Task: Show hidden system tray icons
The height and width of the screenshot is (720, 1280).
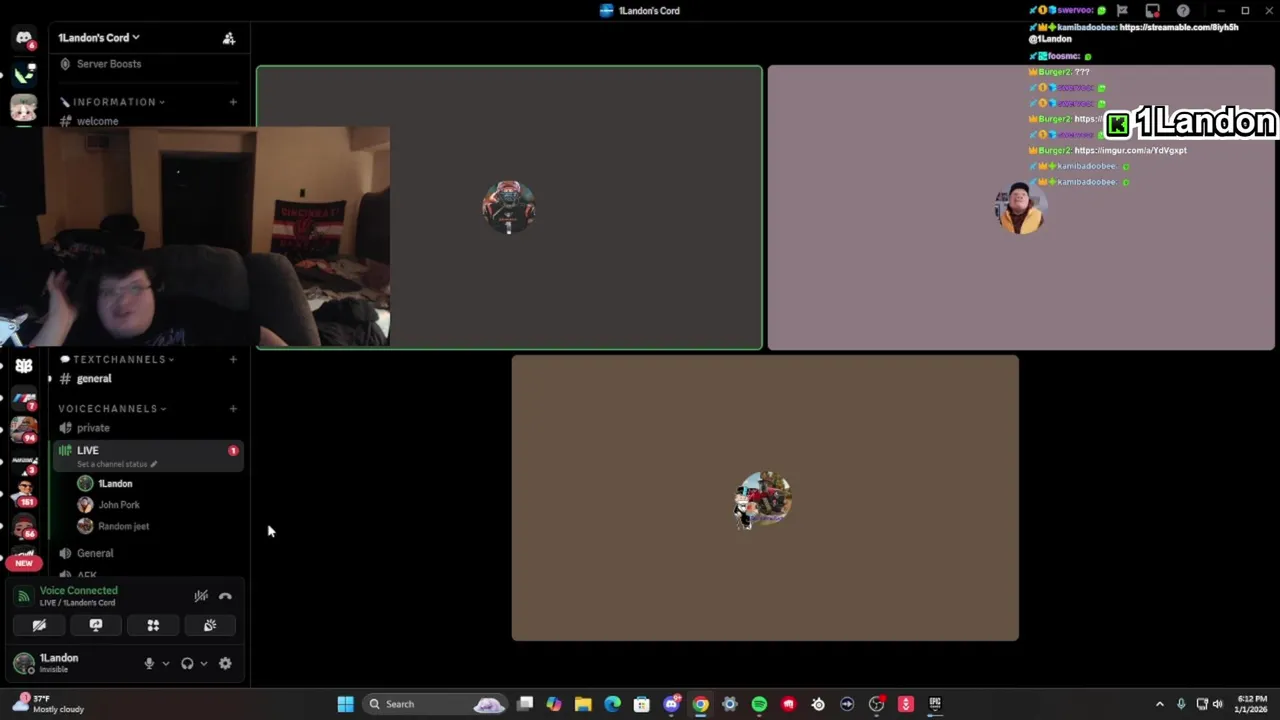Action: coord(1160,704)
